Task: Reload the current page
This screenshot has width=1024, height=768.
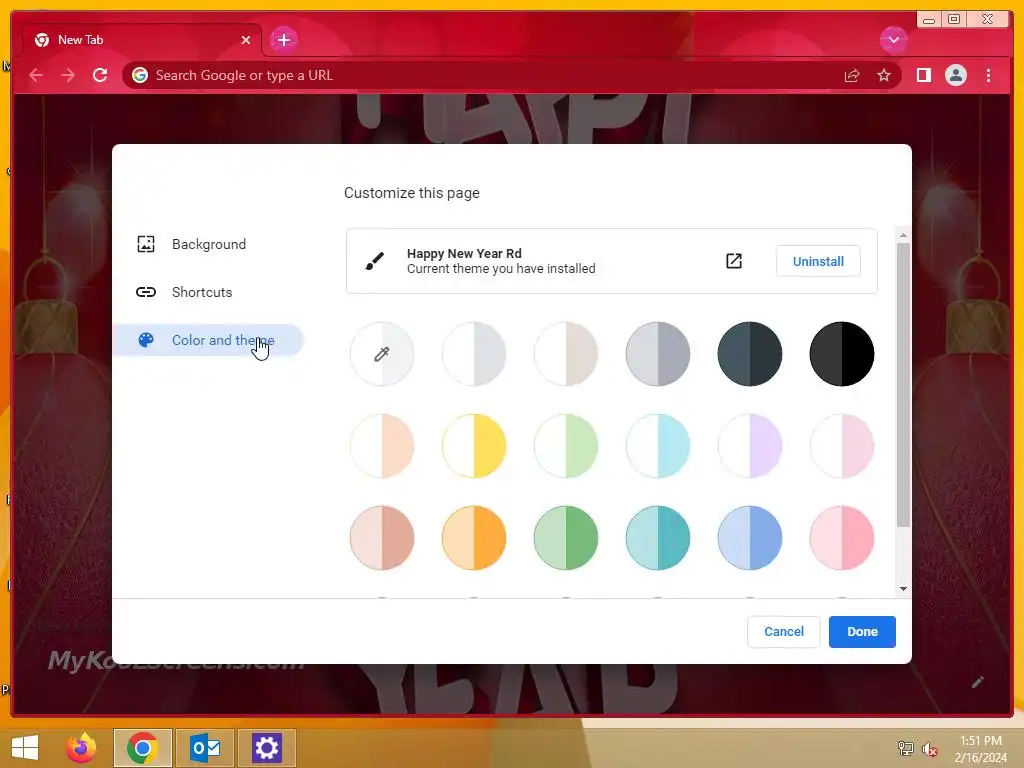Action: coord(100,76)
